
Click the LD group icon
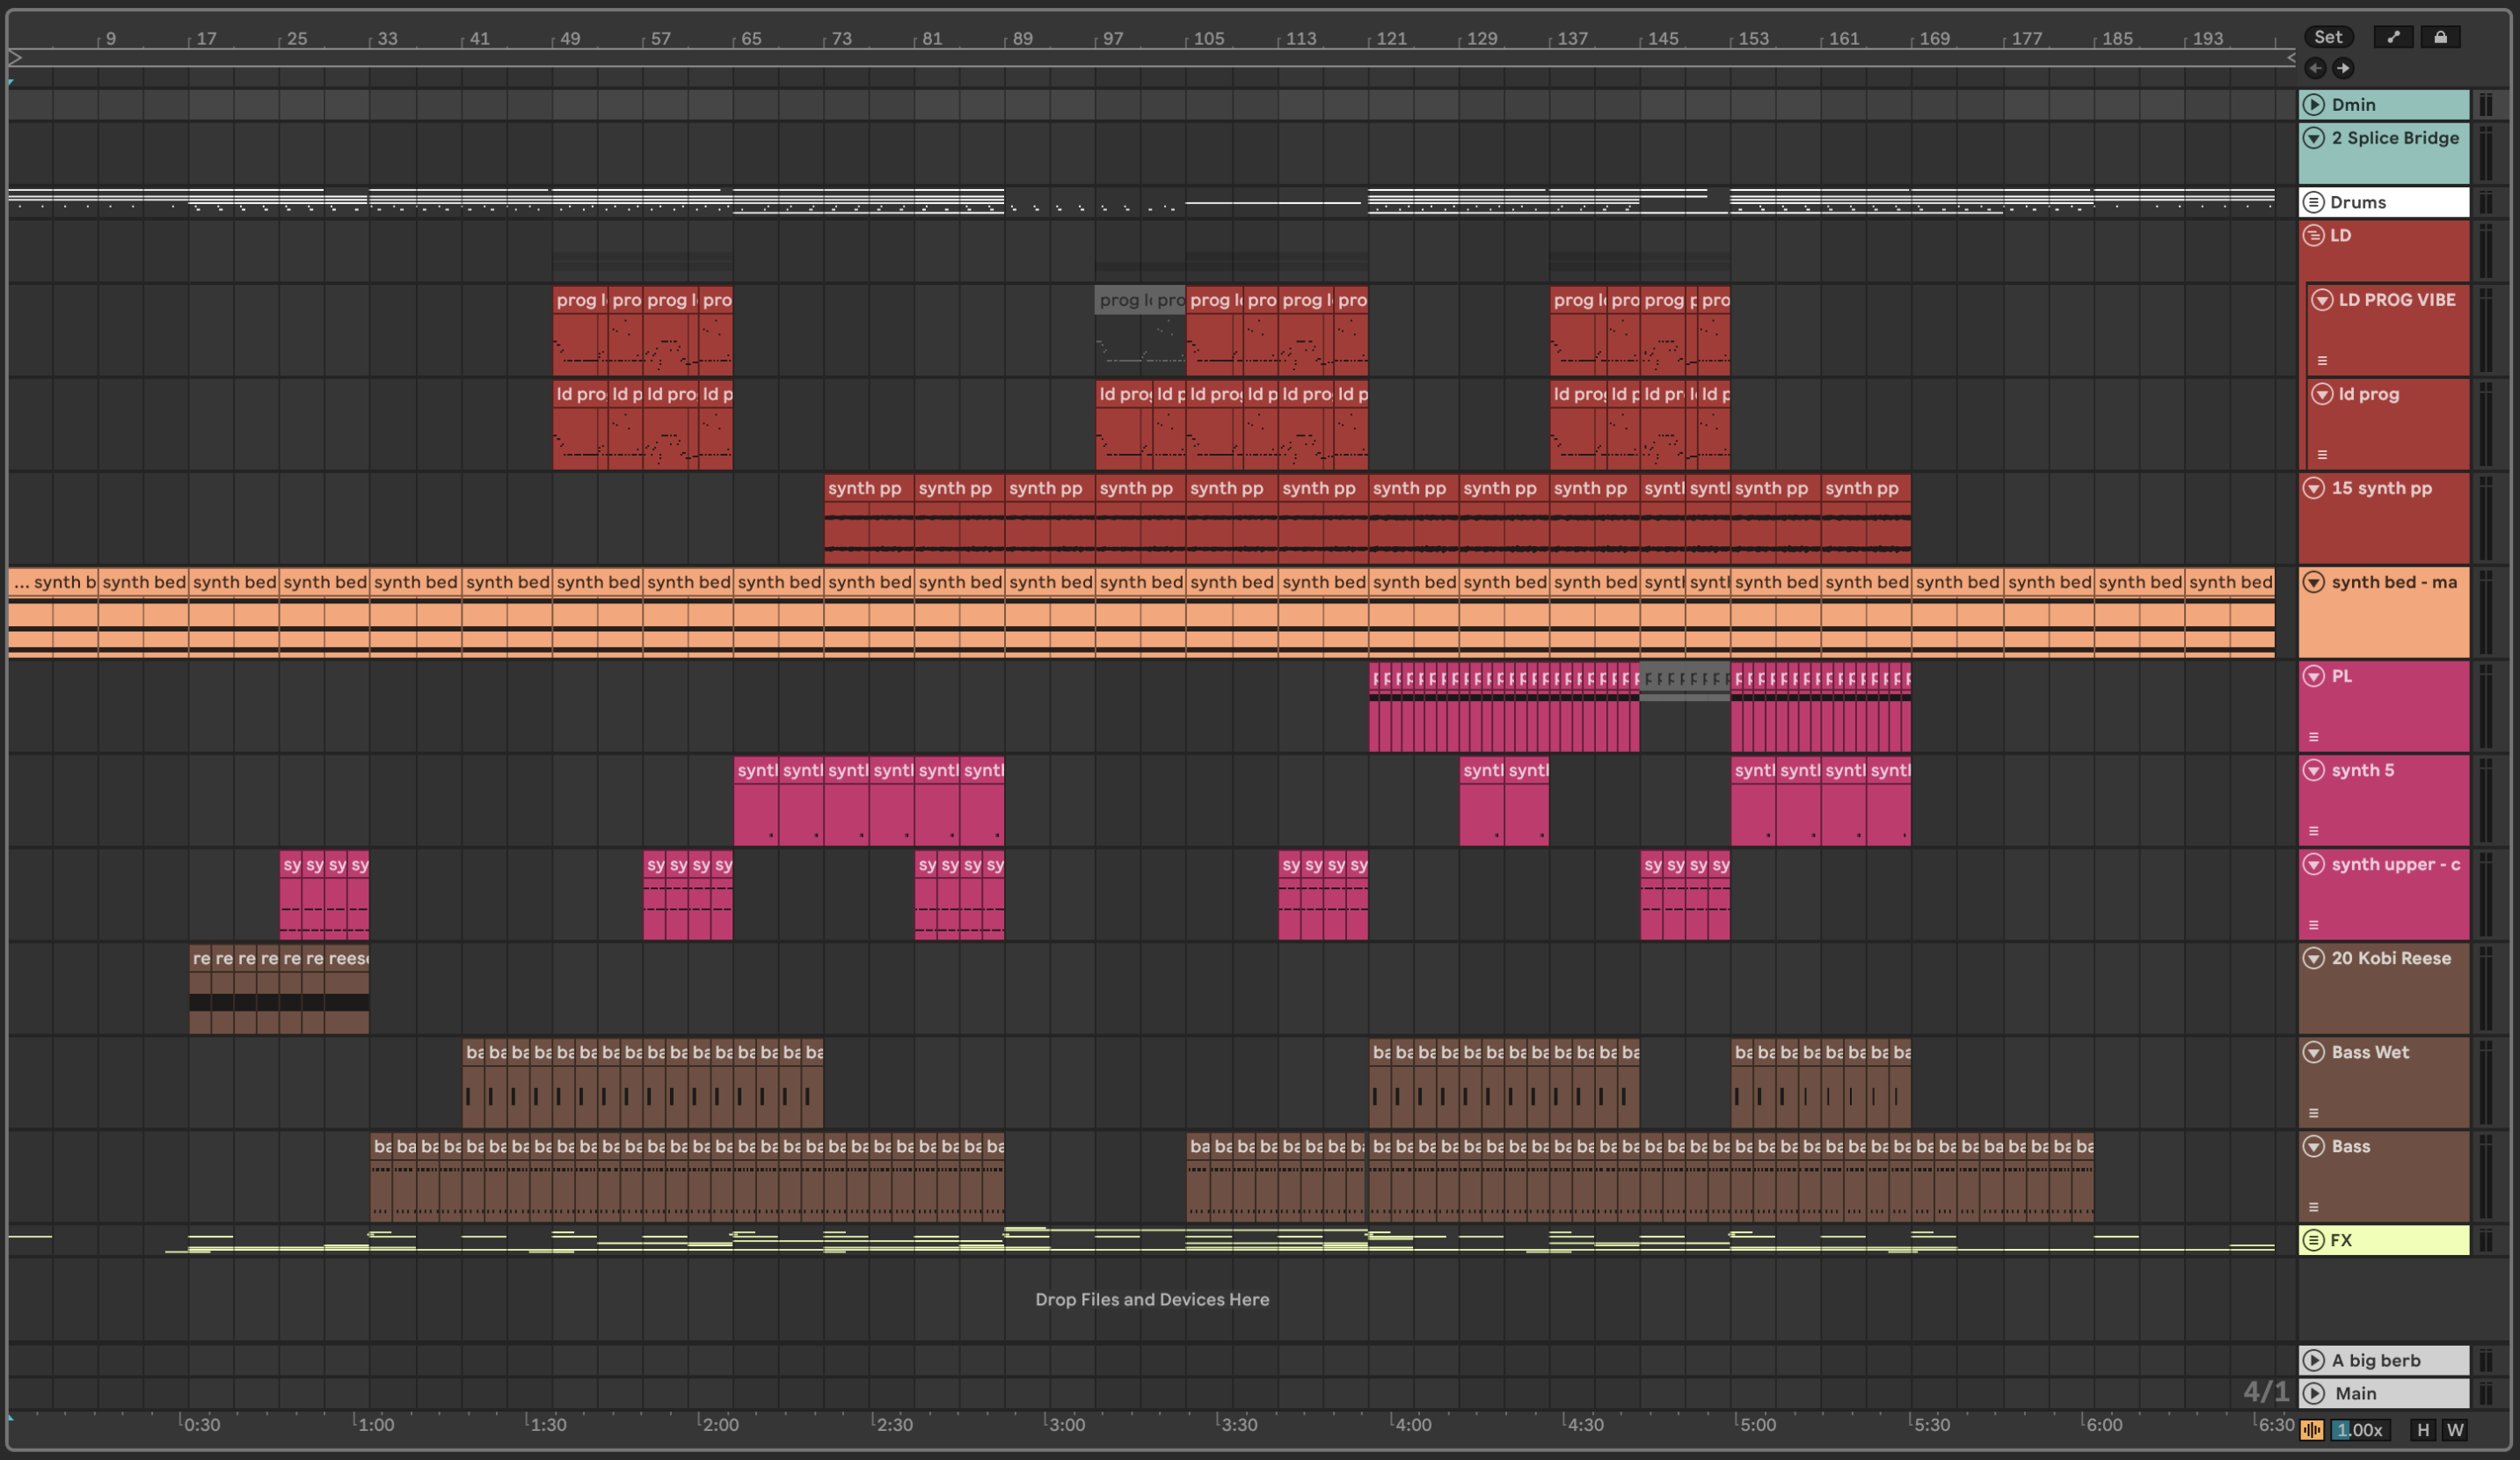2313,236
